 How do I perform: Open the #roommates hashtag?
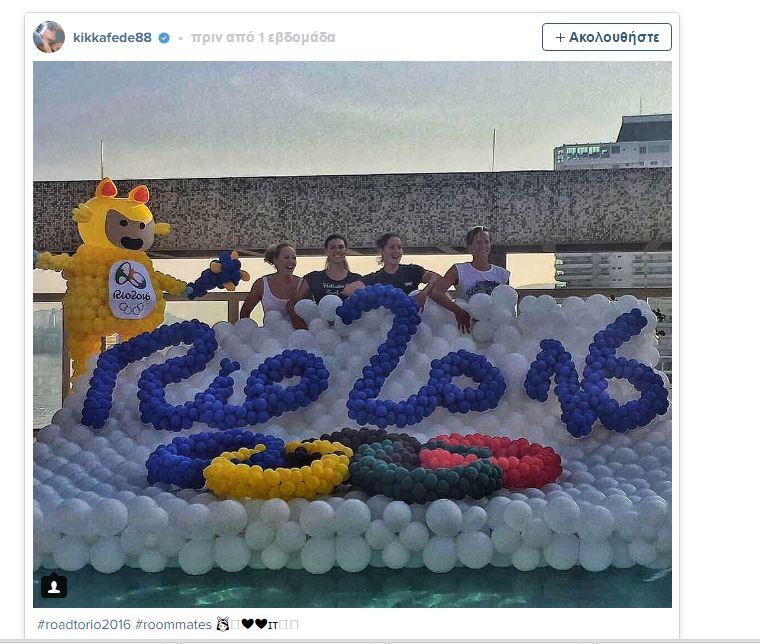pyautogui.click(x=174, y=625)
